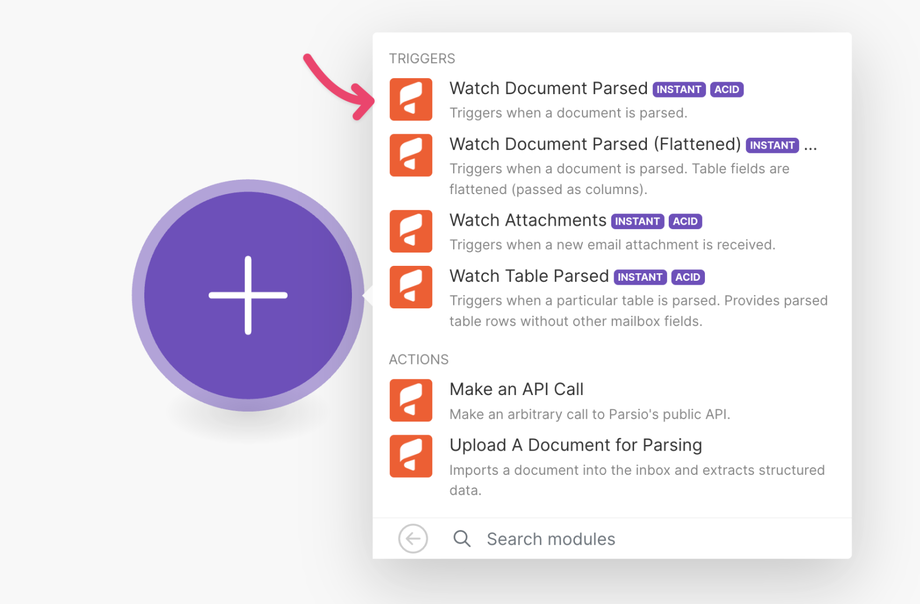The height and width of the screenshot is (604, 920).
Task: Select Upload A Document for Parsing action
Action: (612, 467)
